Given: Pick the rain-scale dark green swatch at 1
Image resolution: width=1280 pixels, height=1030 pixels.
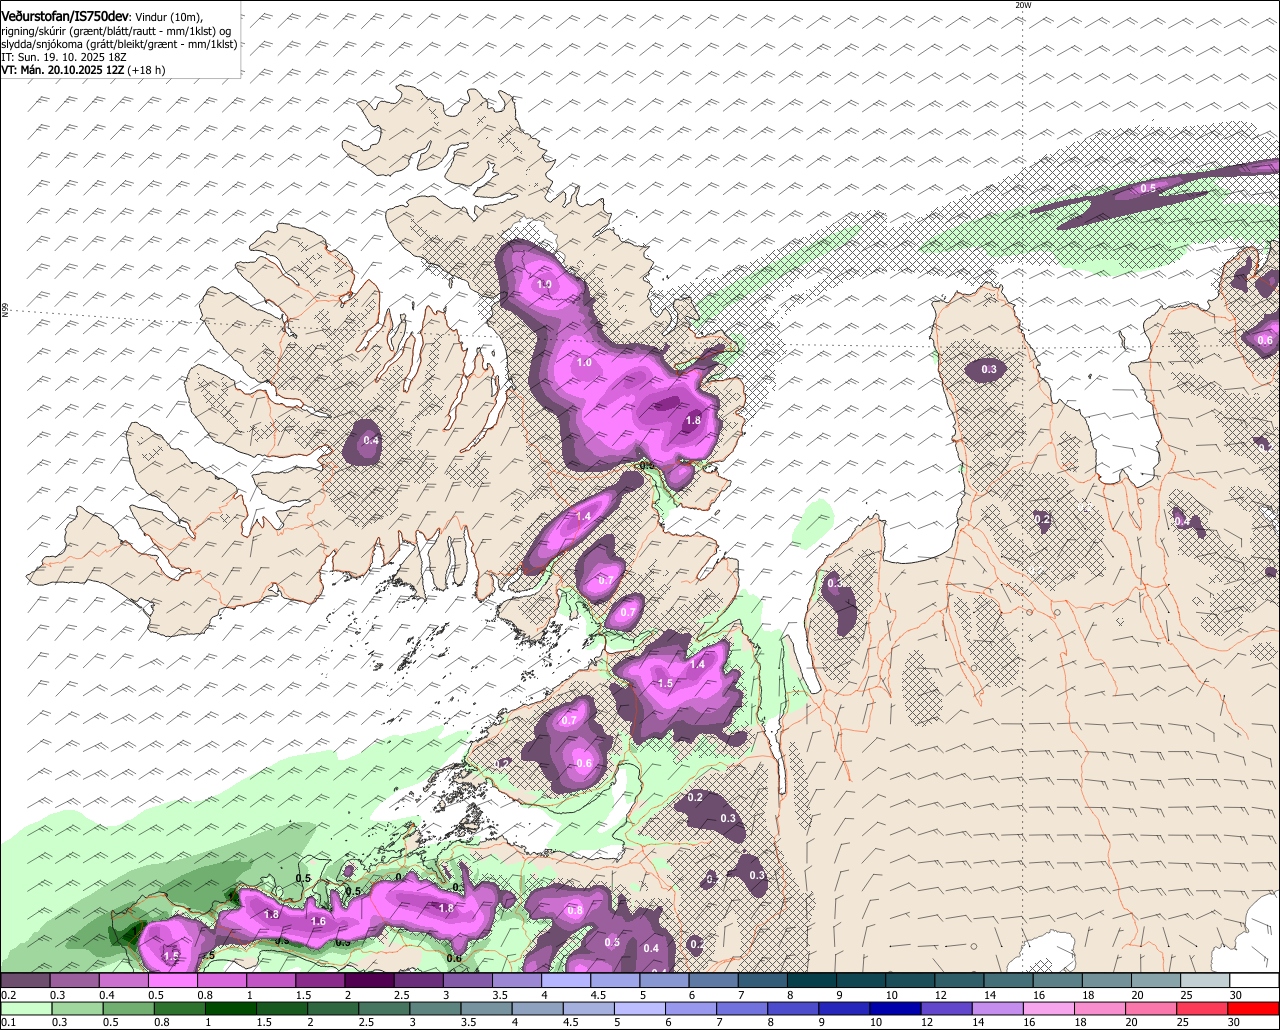Looking at the screenshot, I should [x=230, y=1009].
